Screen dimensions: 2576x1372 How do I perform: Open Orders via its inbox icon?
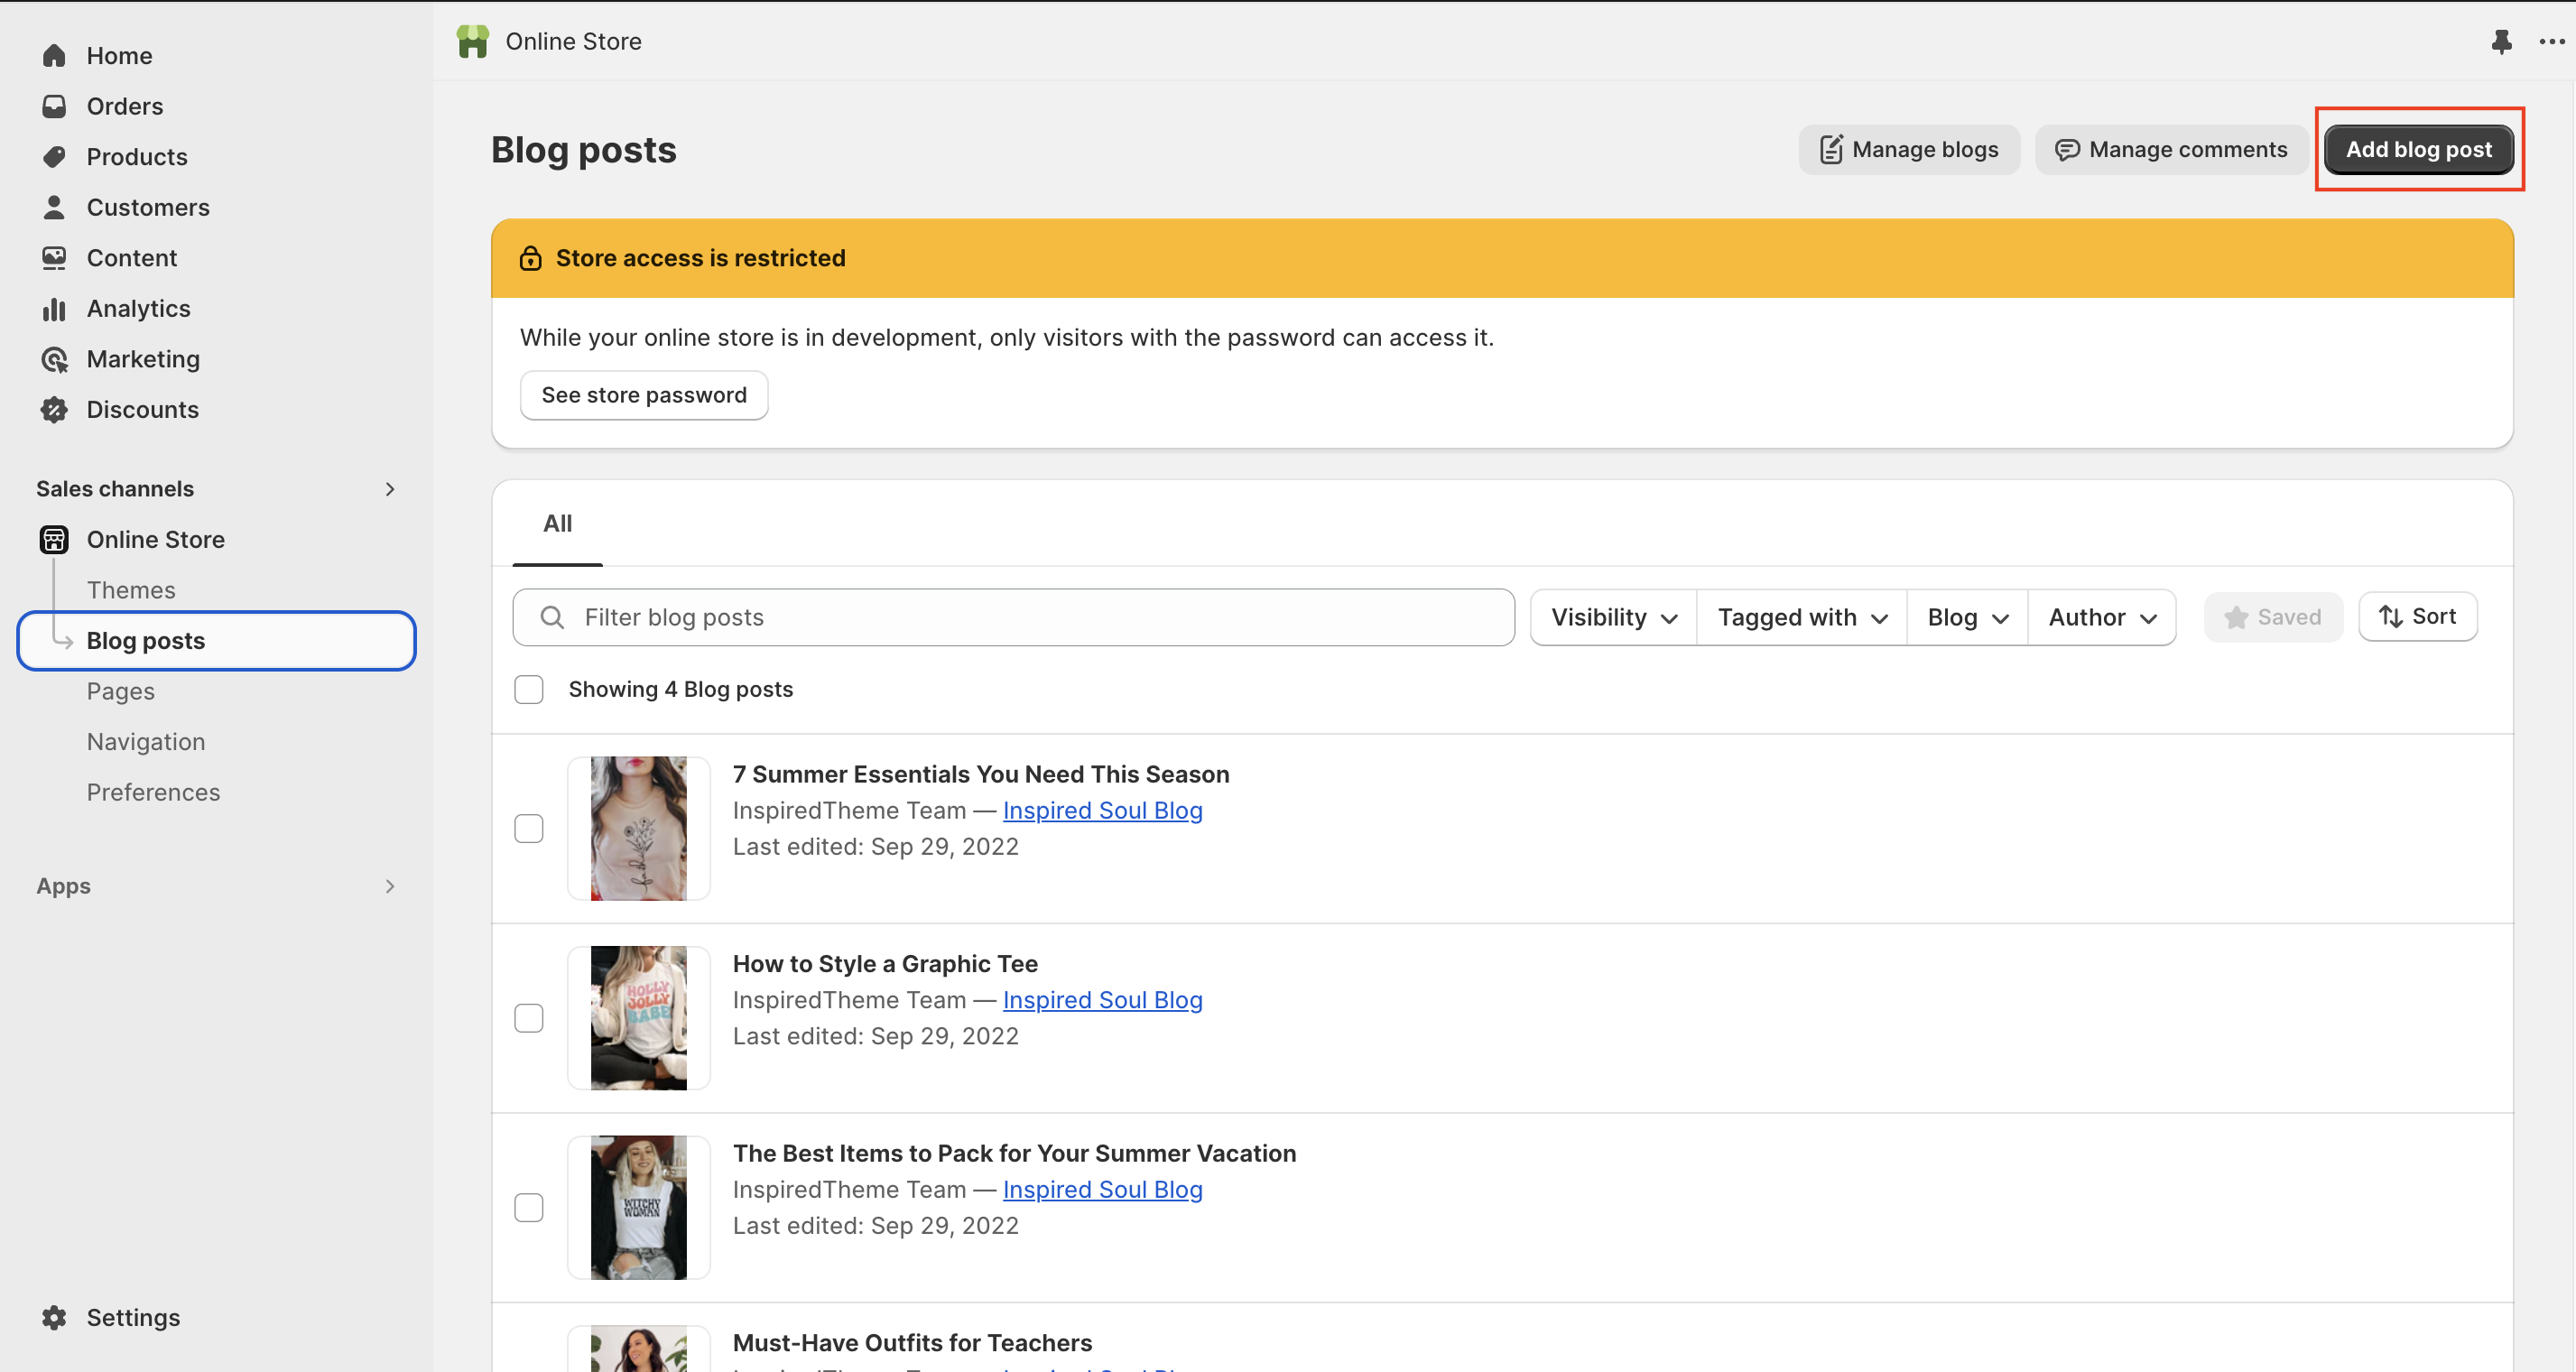point(54,106)
